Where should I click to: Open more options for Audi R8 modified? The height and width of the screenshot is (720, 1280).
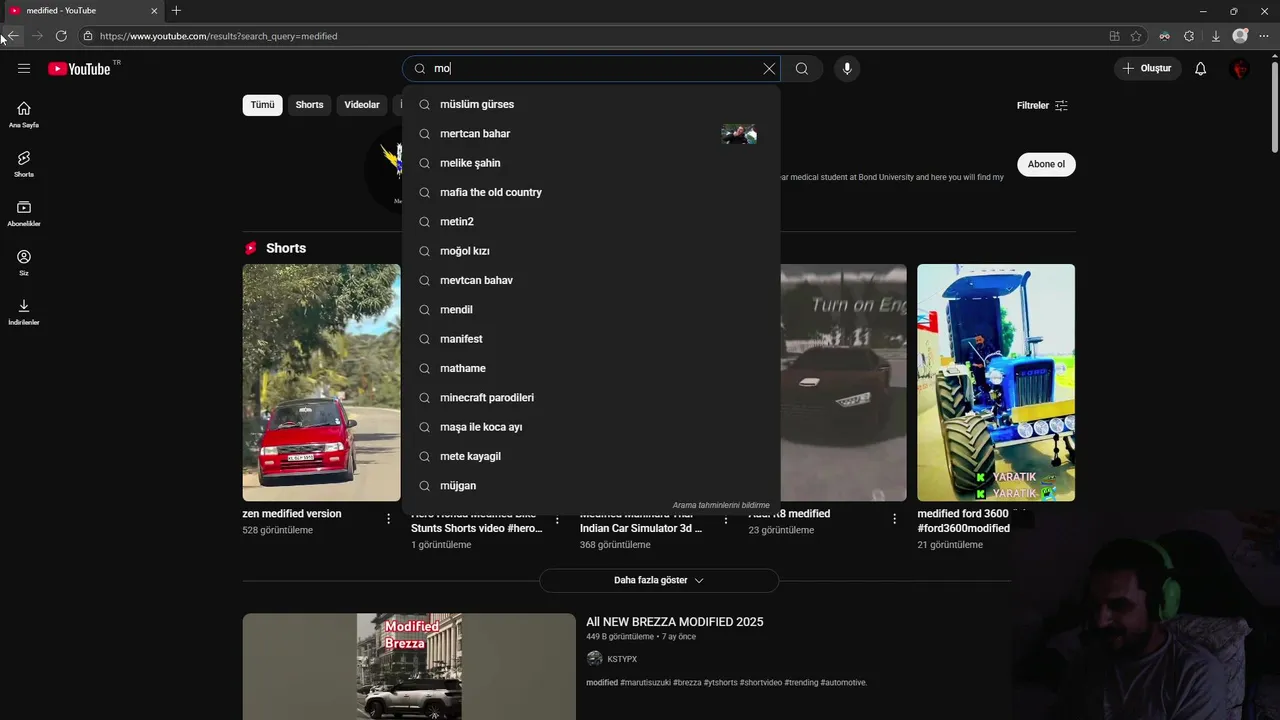(x=895, y=519)
